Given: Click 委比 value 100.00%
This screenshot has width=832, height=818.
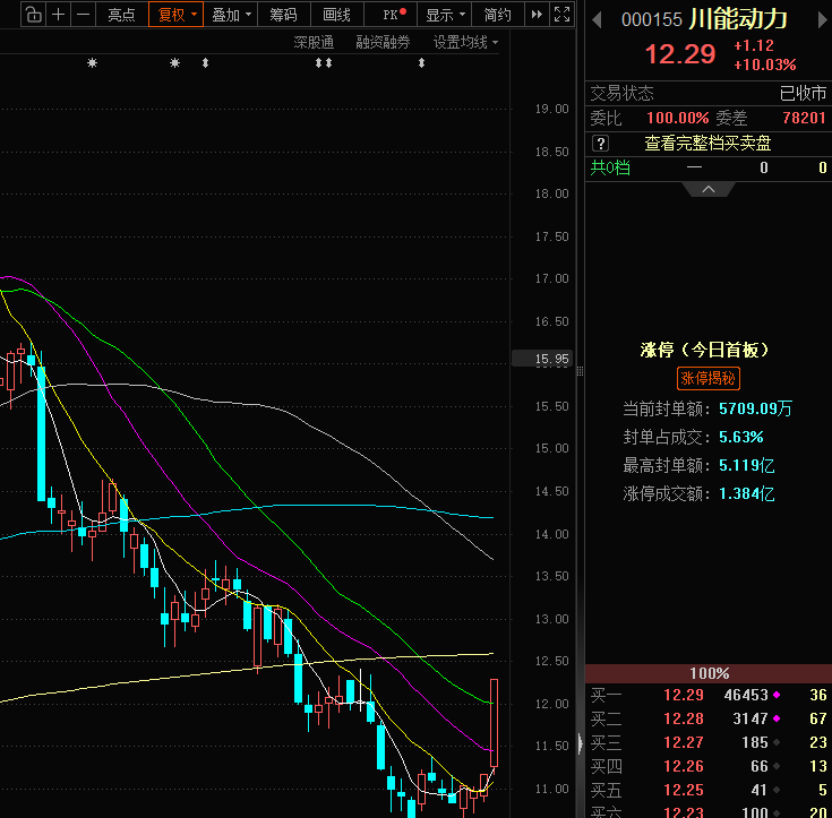Looking at the screenshot, I should click(x=678, y=118).
